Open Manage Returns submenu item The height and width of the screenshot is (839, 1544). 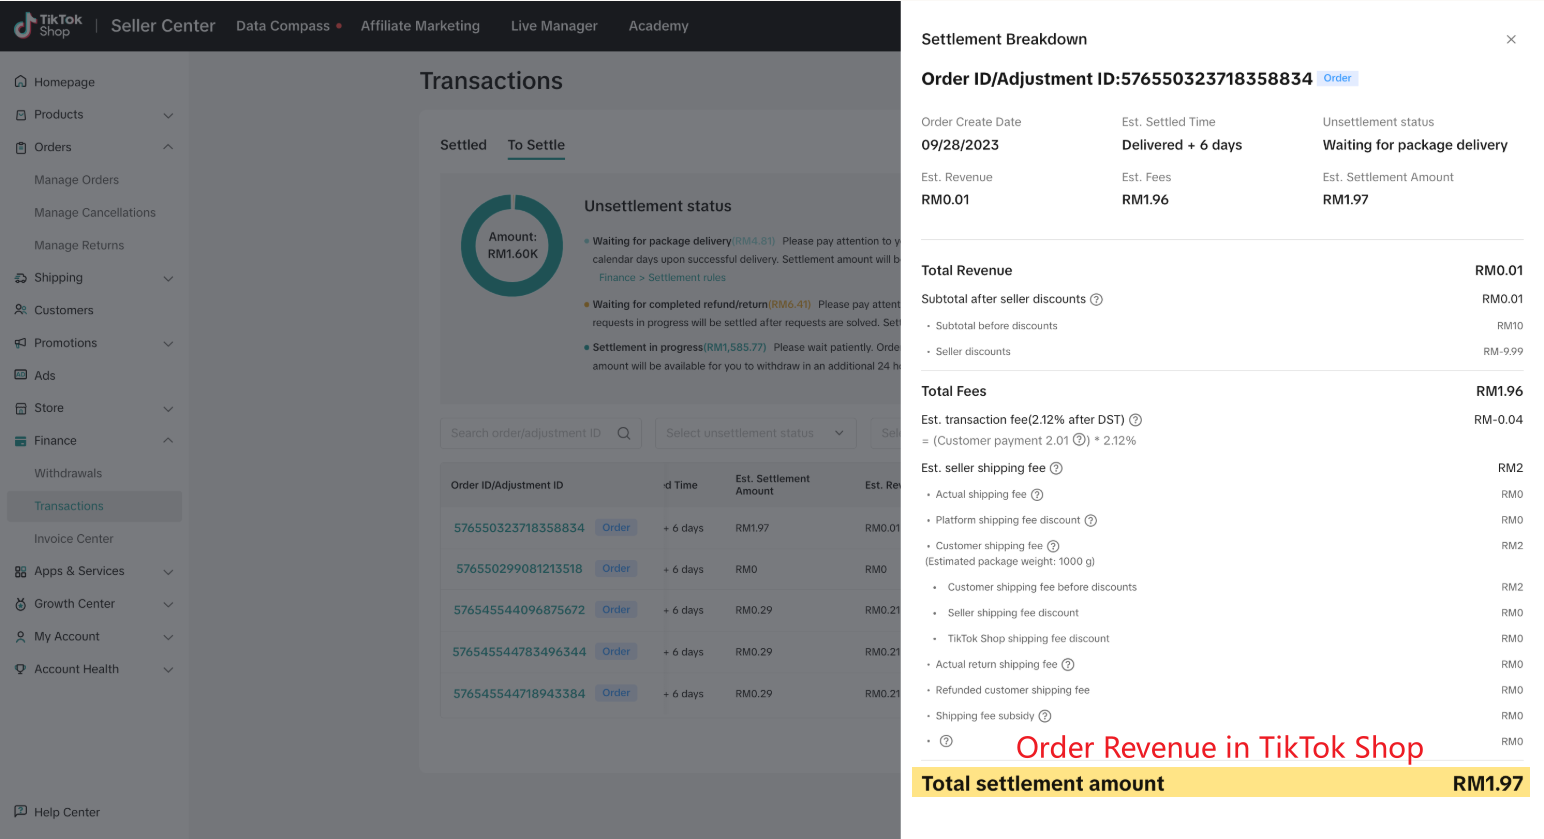click(79, 245)
